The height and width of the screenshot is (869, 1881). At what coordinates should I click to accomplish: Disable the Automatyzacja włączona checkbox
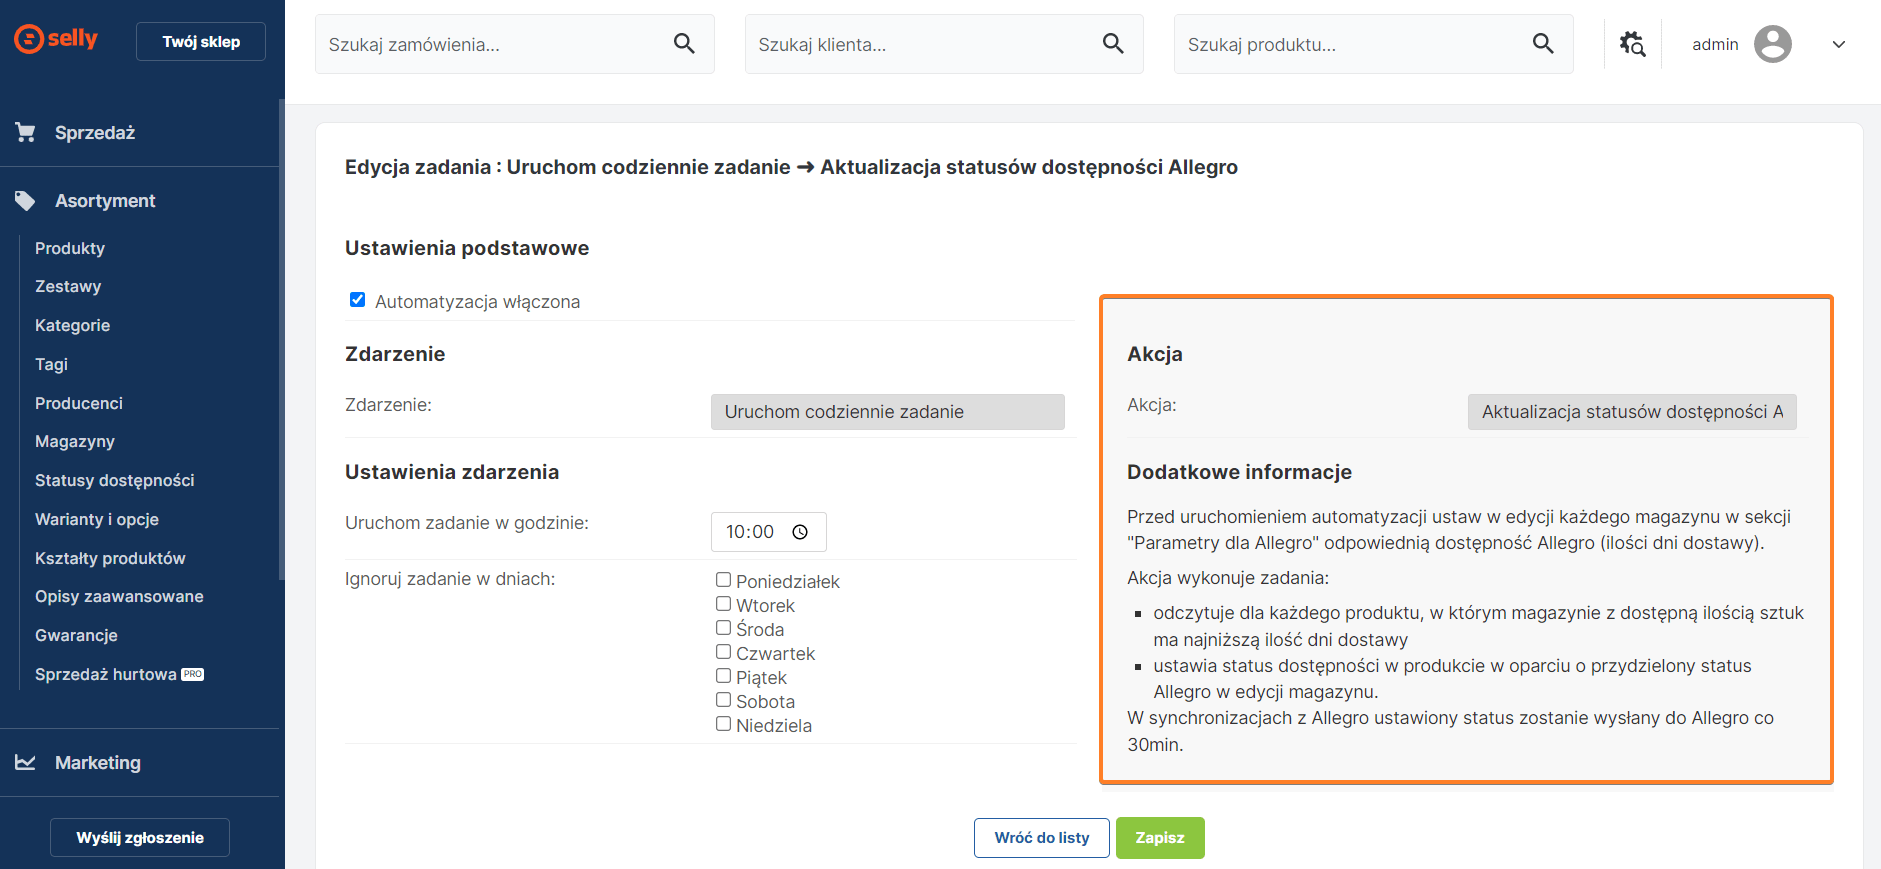(357, 300)
